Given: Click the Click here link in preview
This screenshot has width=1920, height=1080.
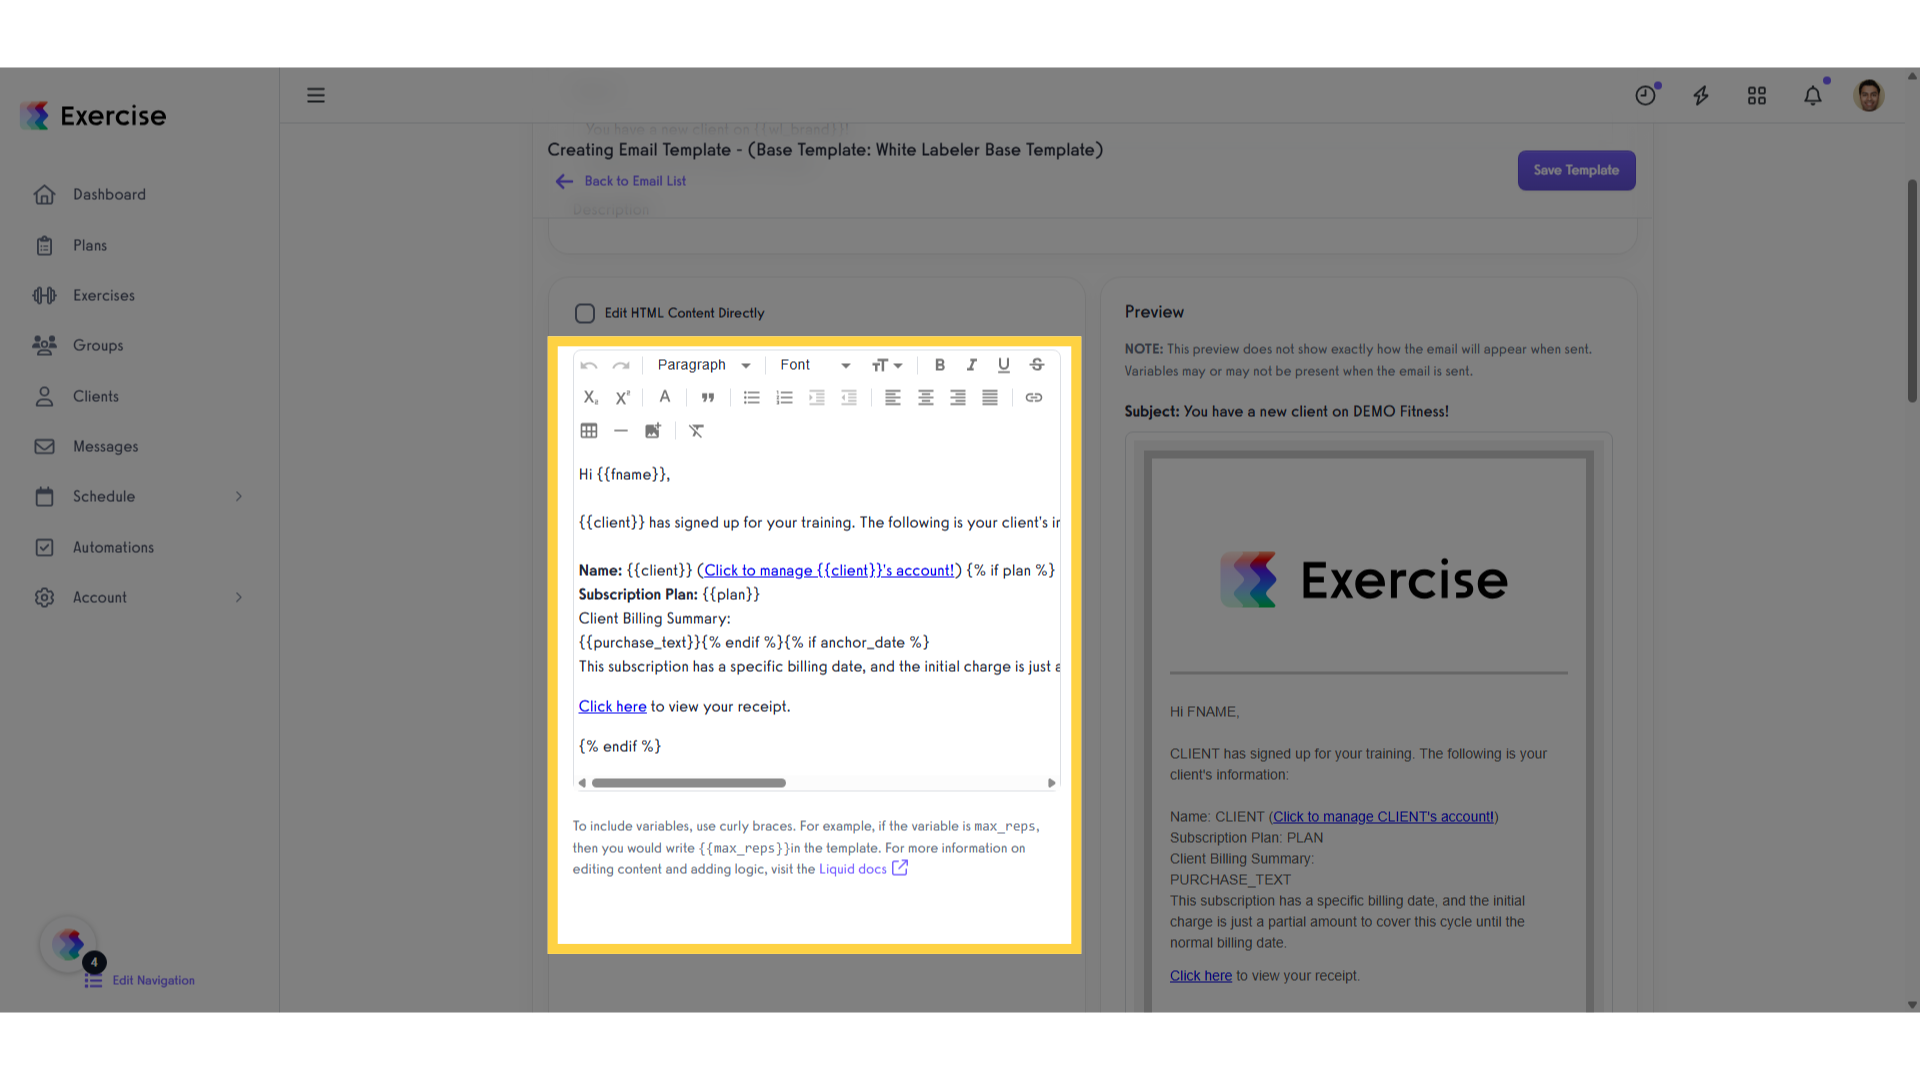Looking at the screenshot, I should [x=1201, y=976].
